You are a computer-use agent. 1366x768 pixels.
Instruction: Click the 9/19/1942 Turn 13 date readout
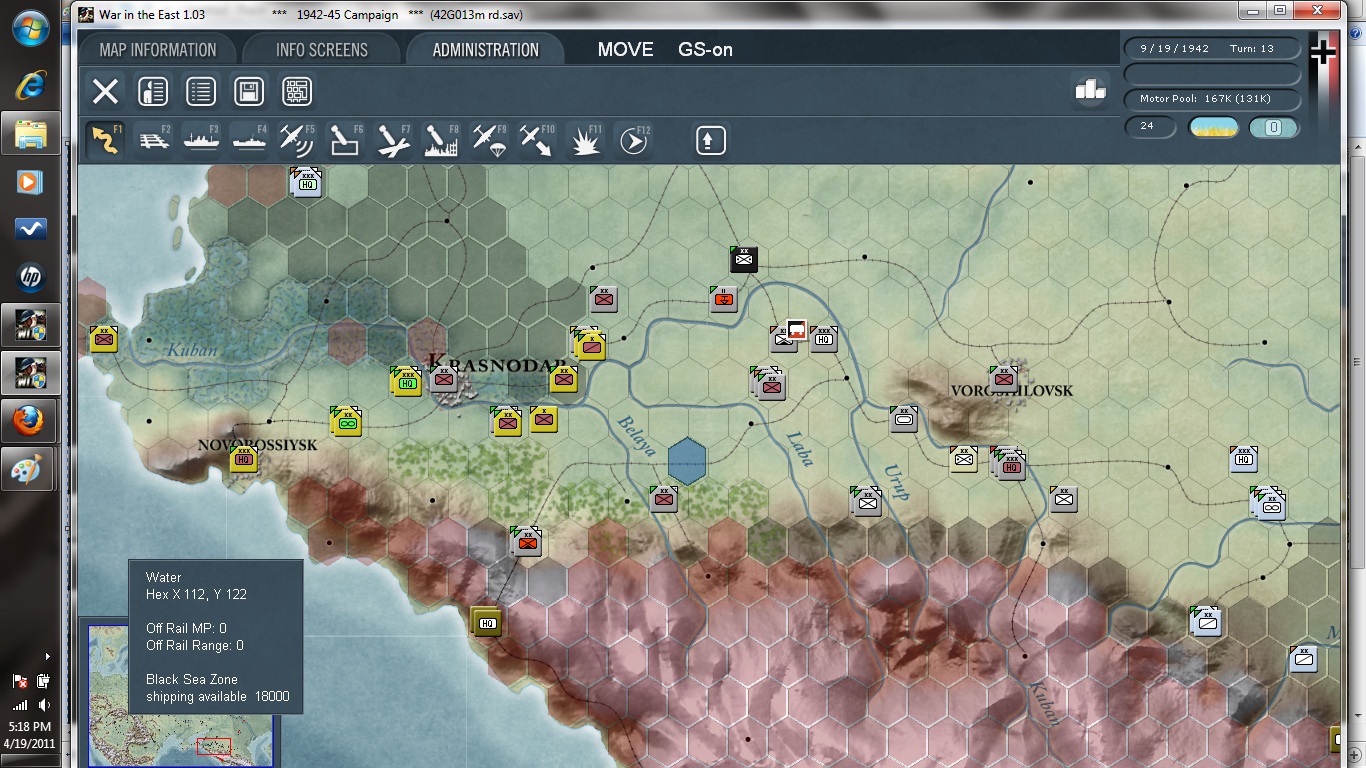pyautogui.click(x=1213, y=48)
